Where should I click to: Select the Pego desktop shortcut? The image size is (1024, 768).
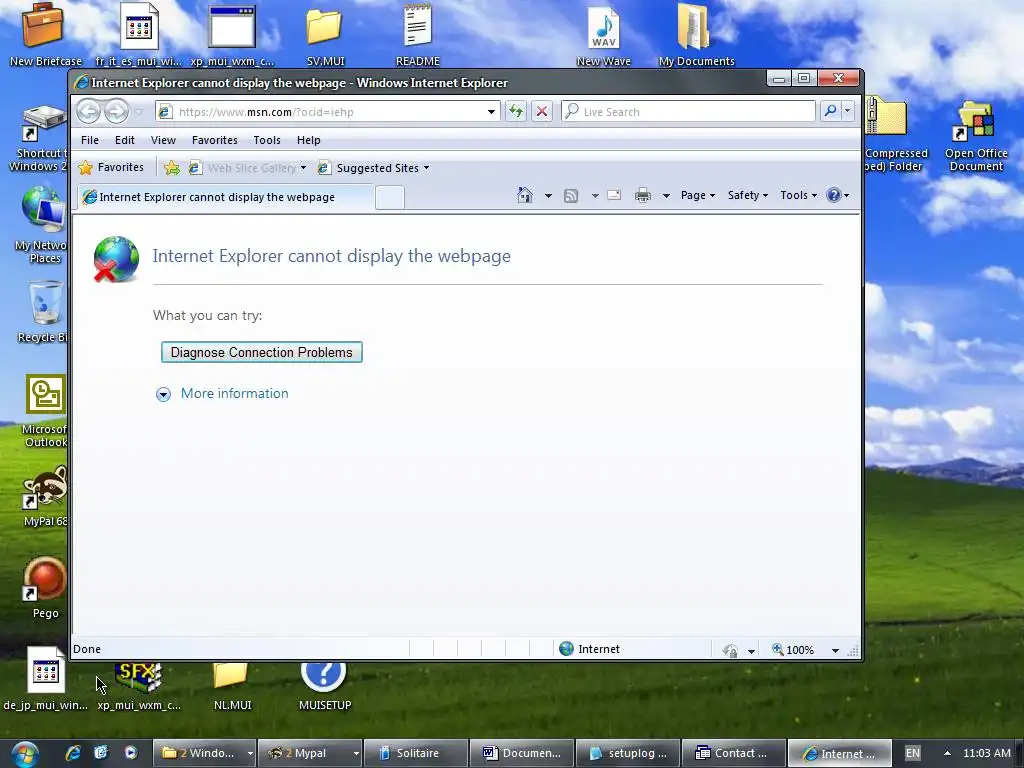(45, 588)
